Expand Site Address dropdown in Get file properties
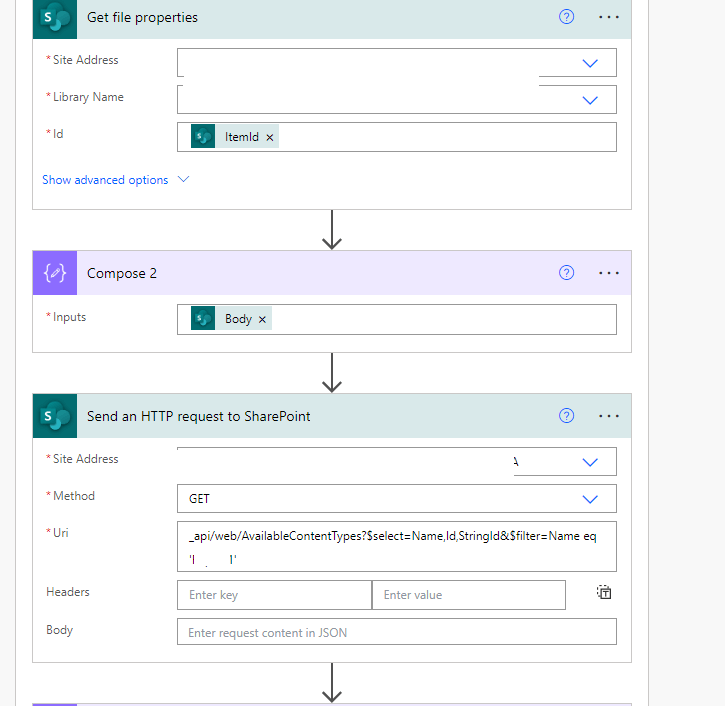The width and height of the screenshot is (725, 706). tap(590, 63)
